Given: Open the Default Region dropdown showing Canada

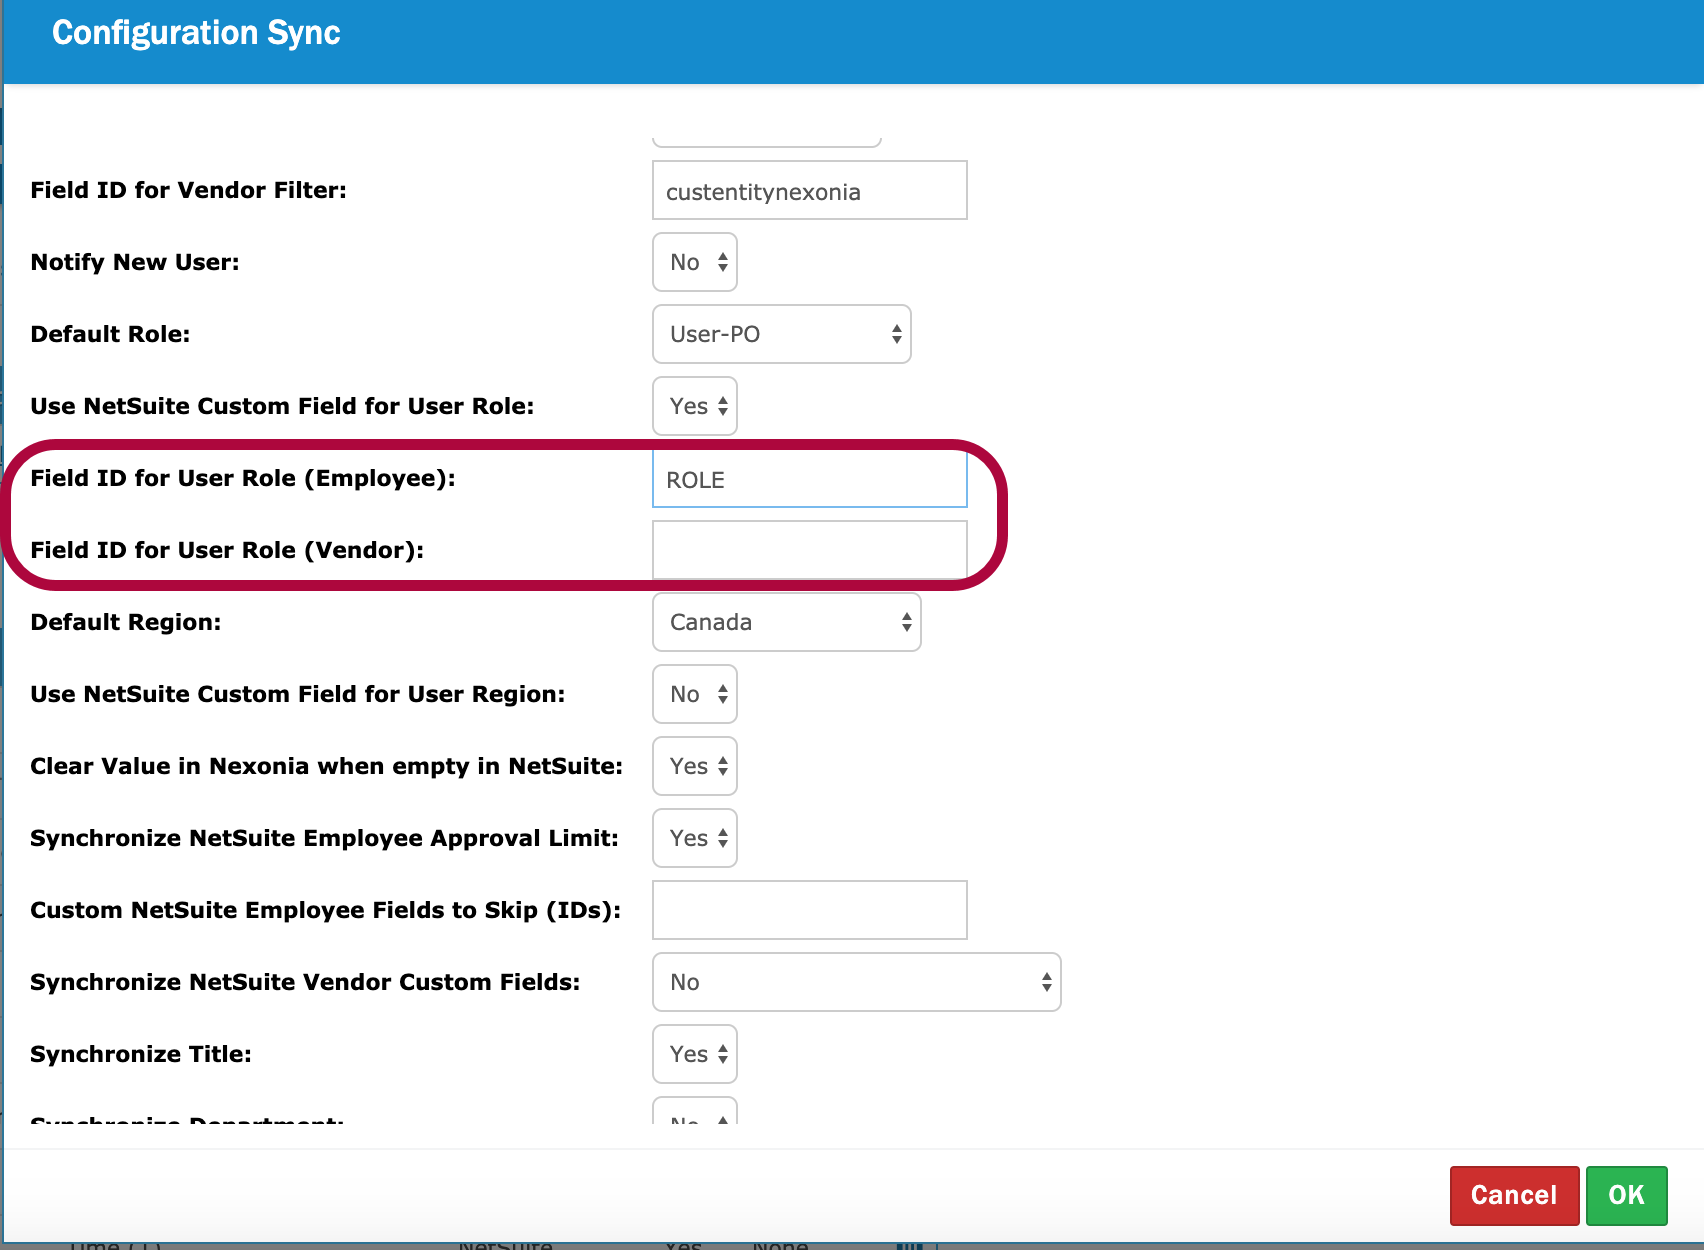Looking at the screenshot, I should (786, 622).
